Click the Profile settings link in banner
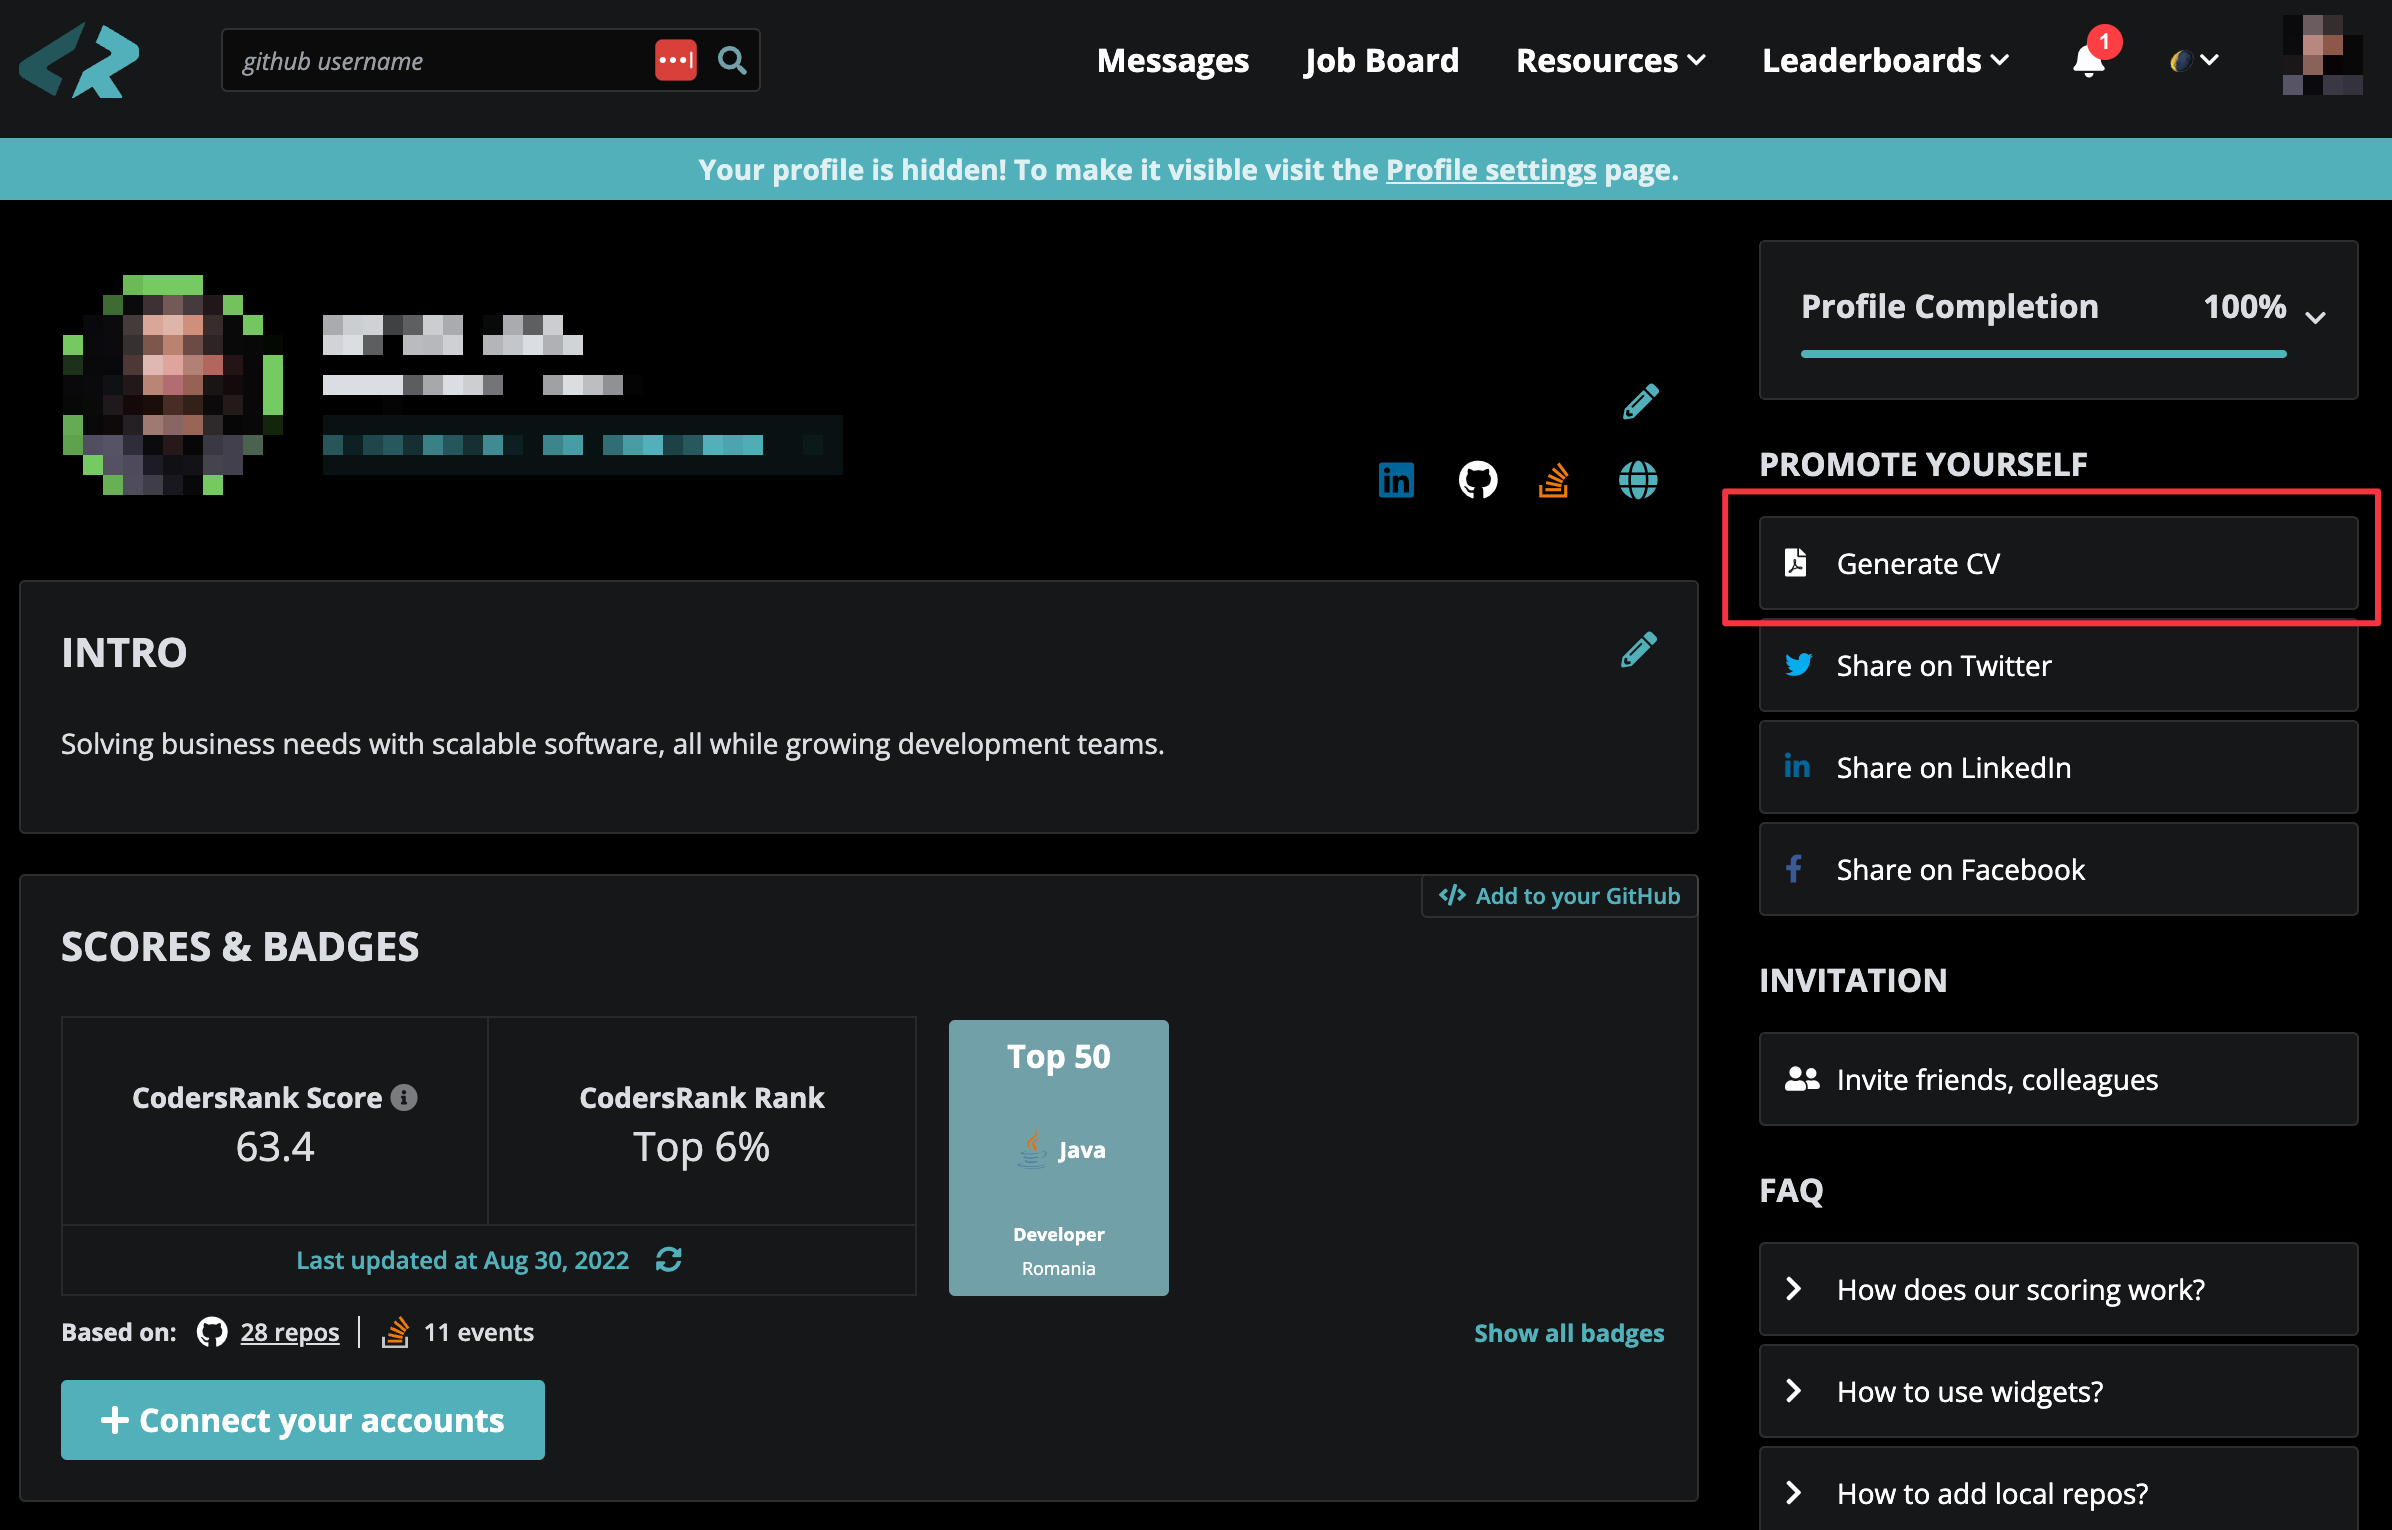This screenshot has width=2392, height=1530. (1491, 170)
